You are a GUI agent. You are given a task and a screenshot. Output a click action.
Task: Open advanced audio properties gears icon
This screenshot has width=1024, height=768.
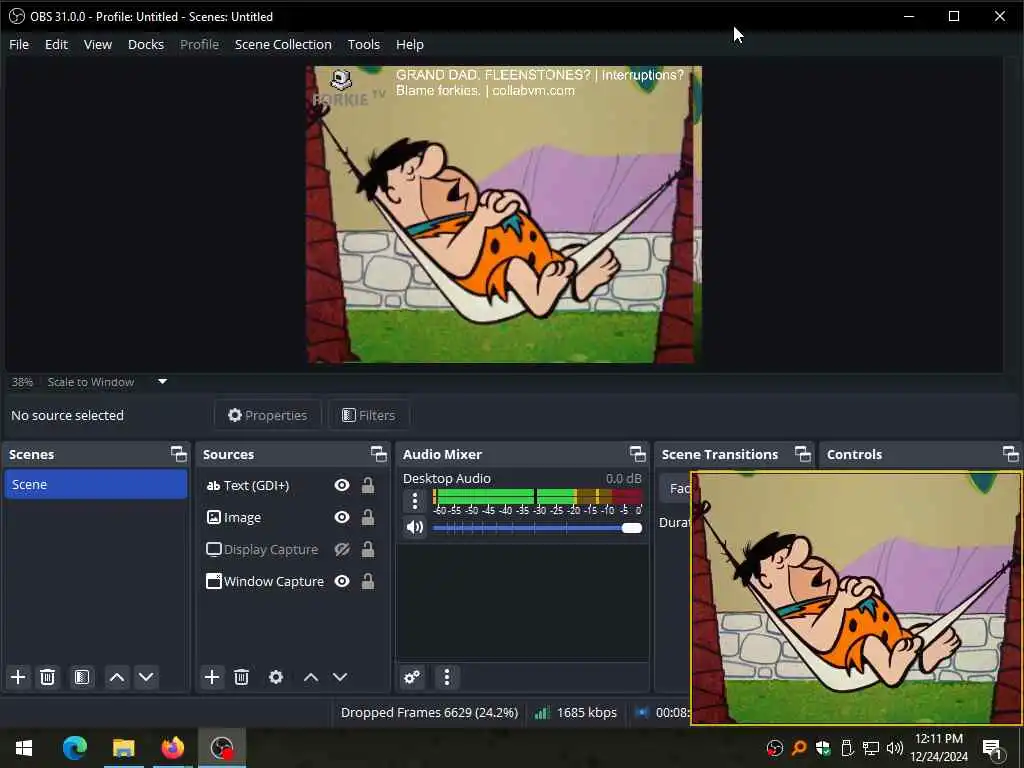click(x=412, y=677)
